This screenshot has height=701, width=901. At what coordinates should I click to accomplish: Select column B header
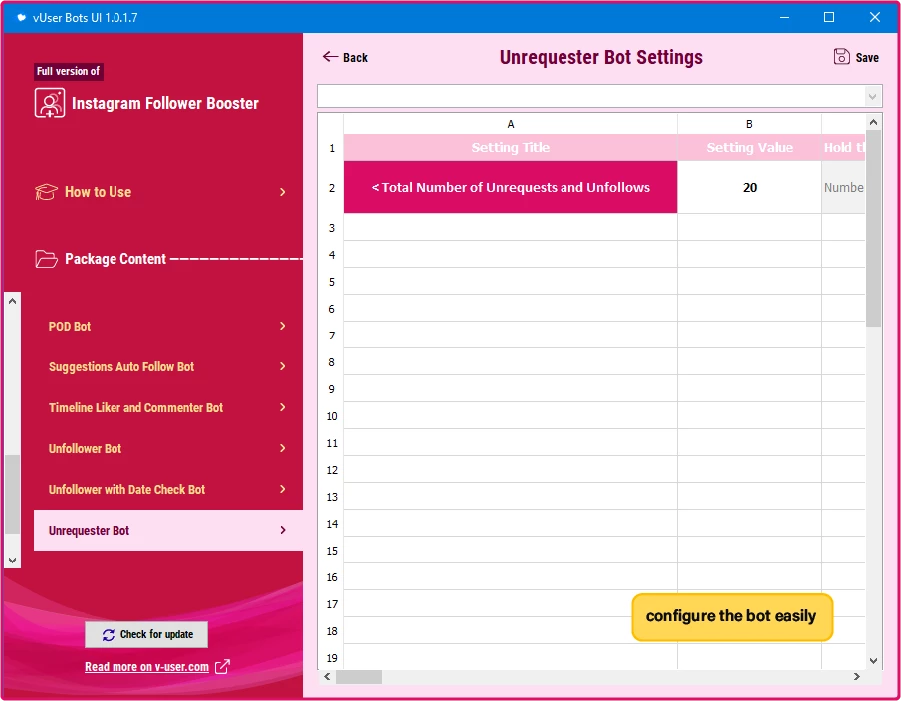(749, 124)
